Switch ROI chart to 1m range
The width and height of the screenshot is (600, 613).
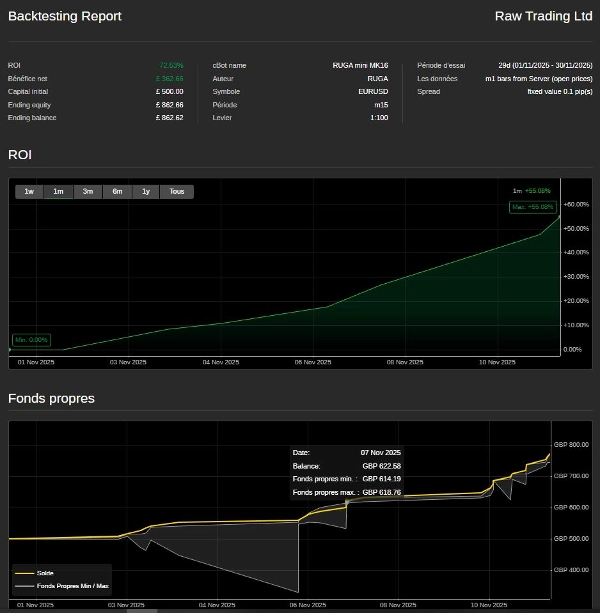point(58,191)
